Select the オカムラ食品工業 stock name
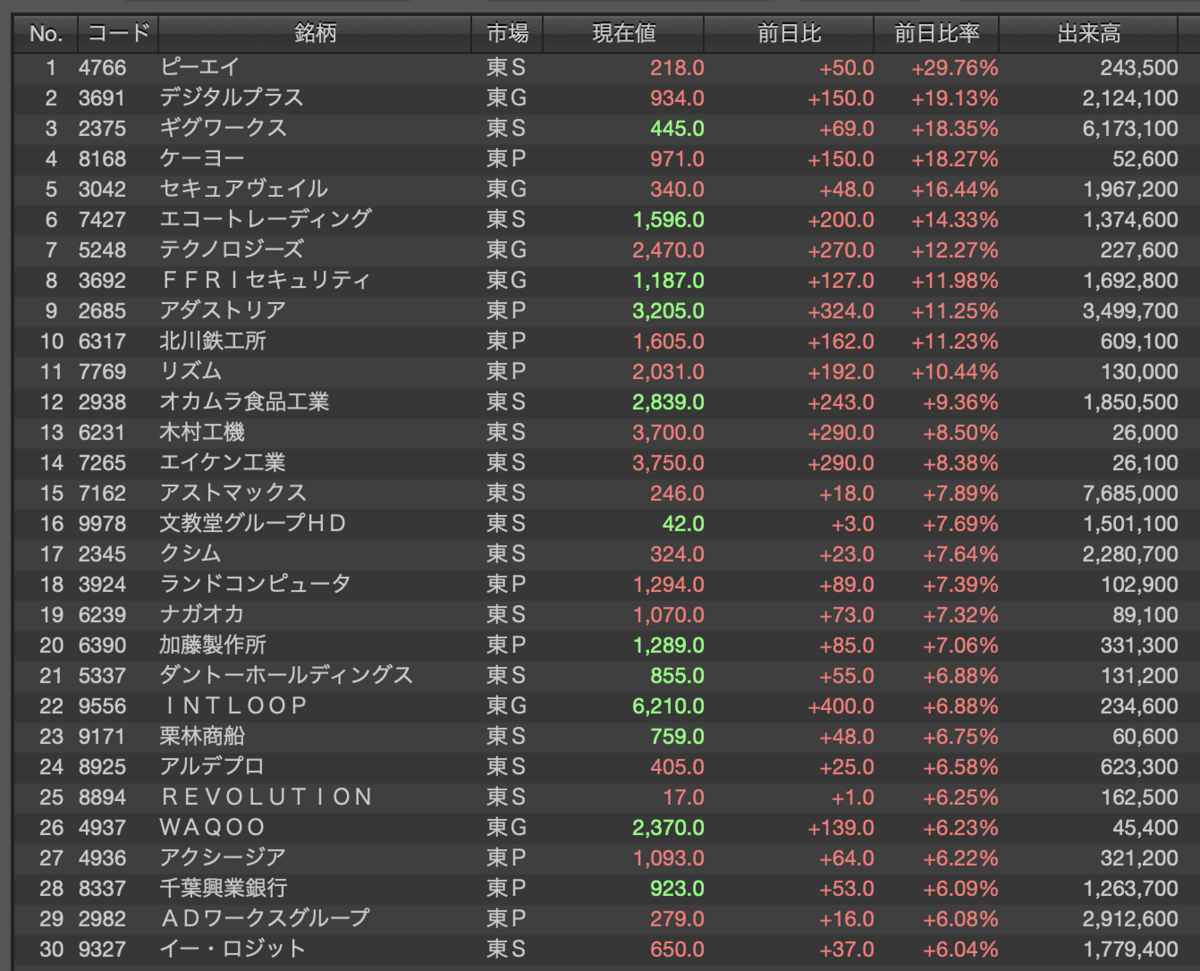1200x971 pixels. coord(245,402)
